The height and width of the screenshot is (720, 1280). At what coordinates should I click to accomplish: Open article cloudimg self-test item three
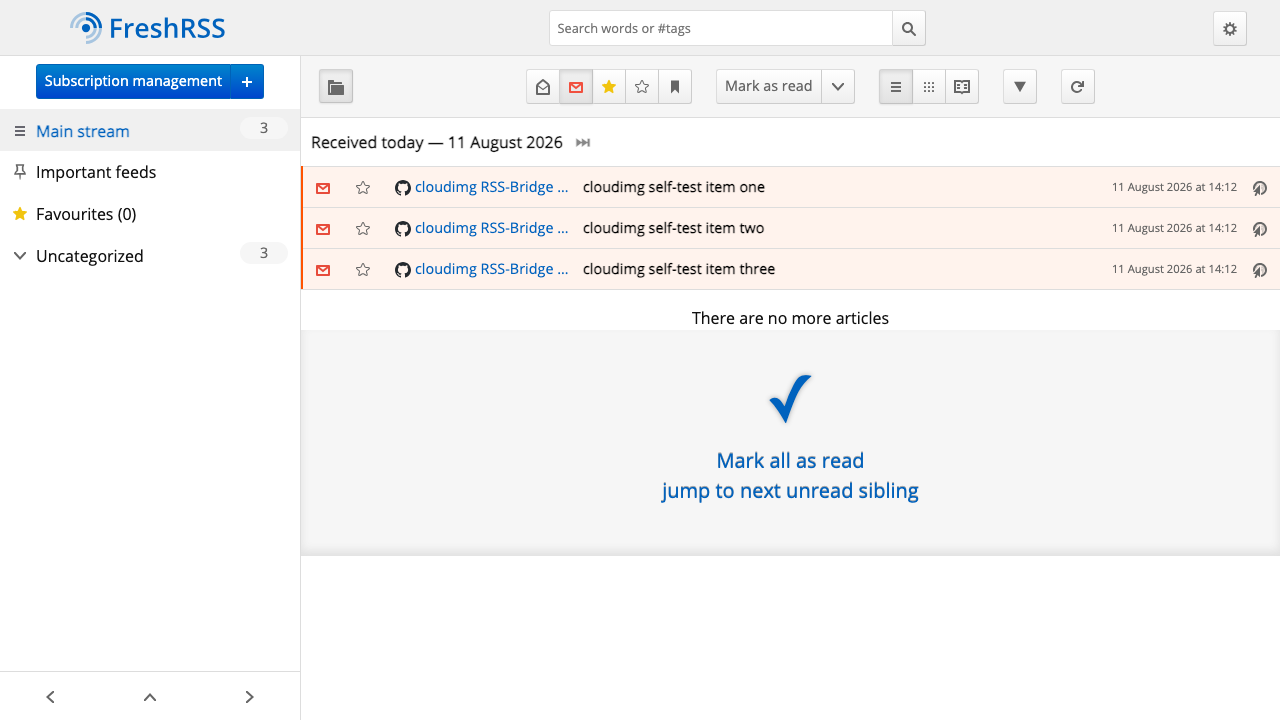679,269
